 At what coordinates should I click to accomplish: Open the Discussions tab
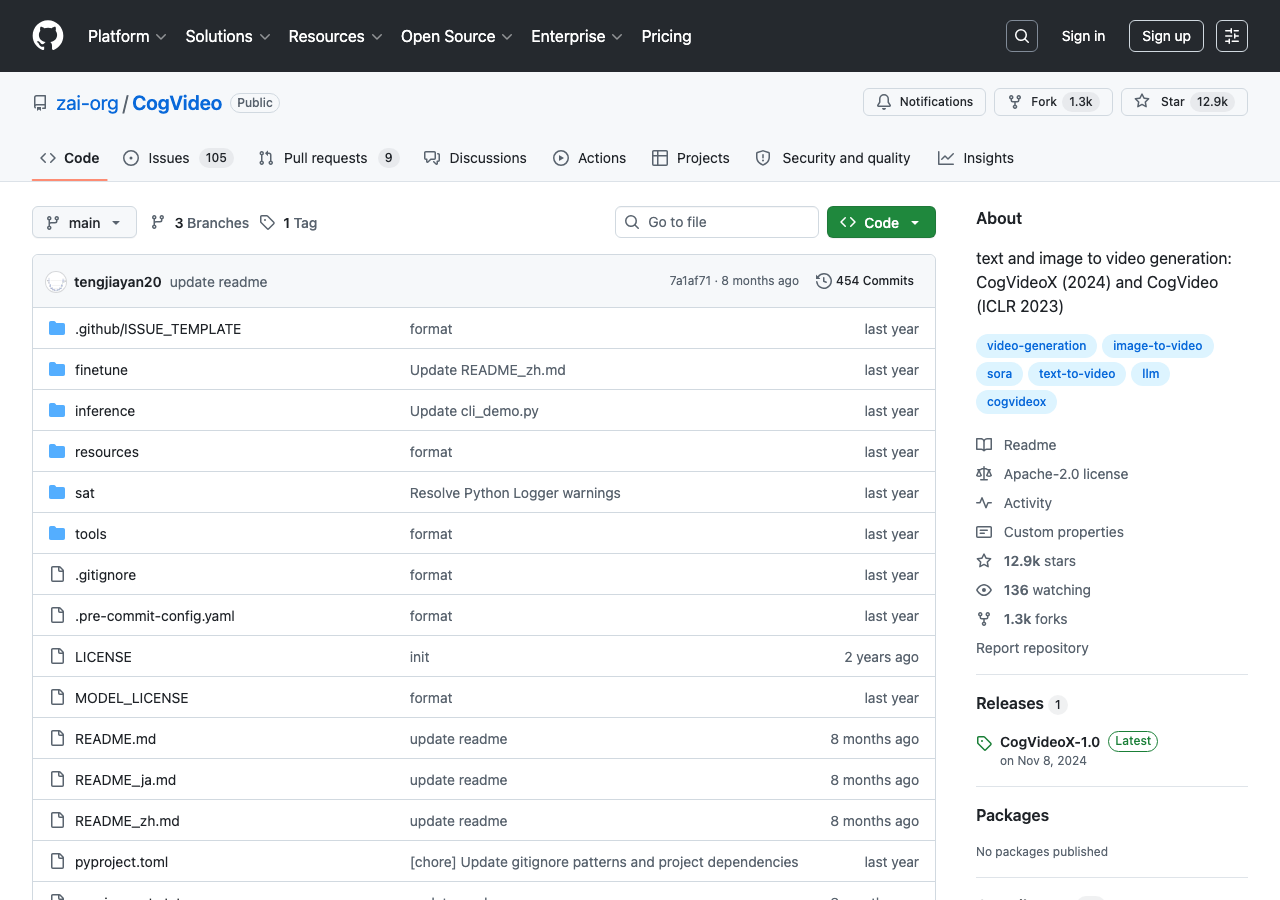point(475,158)
